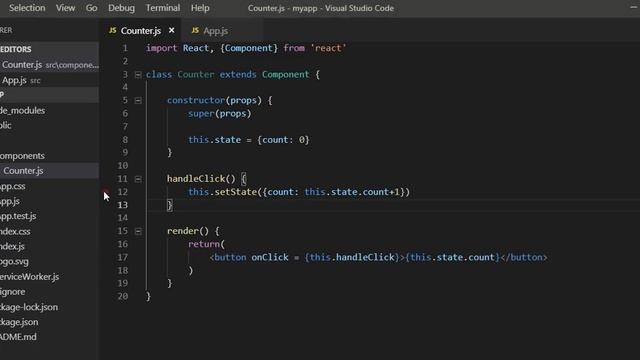Click the JS icon on Counter.js tab
The image size is (640, 360).
(x=113, y=30)
